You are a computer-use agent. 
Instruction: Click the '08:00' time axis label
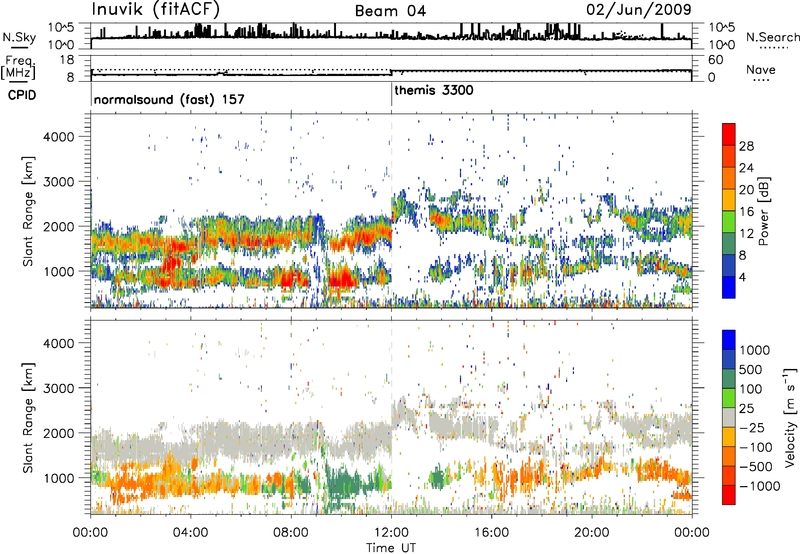(290, 533)
